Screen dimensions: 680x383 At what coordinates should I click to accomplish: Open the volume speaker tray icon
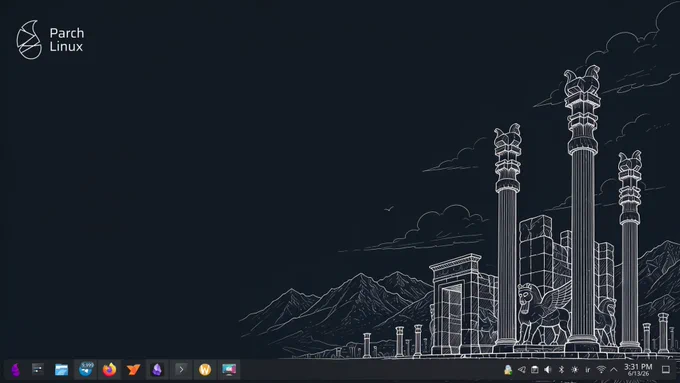[x=548, y=370]
